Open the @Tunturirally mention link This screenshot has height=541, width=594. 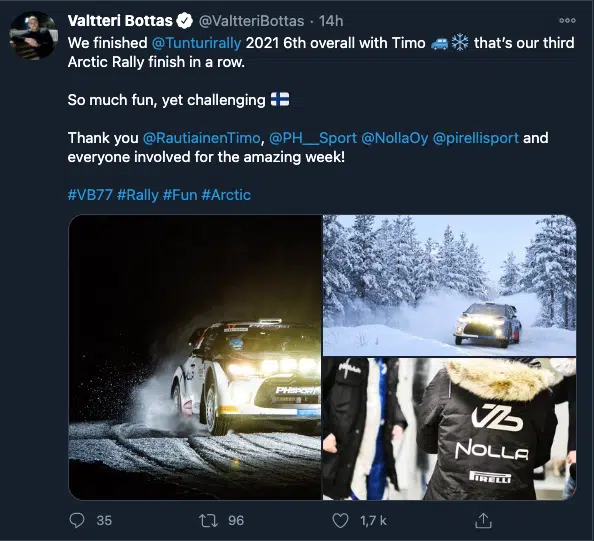tap(196, 43)
